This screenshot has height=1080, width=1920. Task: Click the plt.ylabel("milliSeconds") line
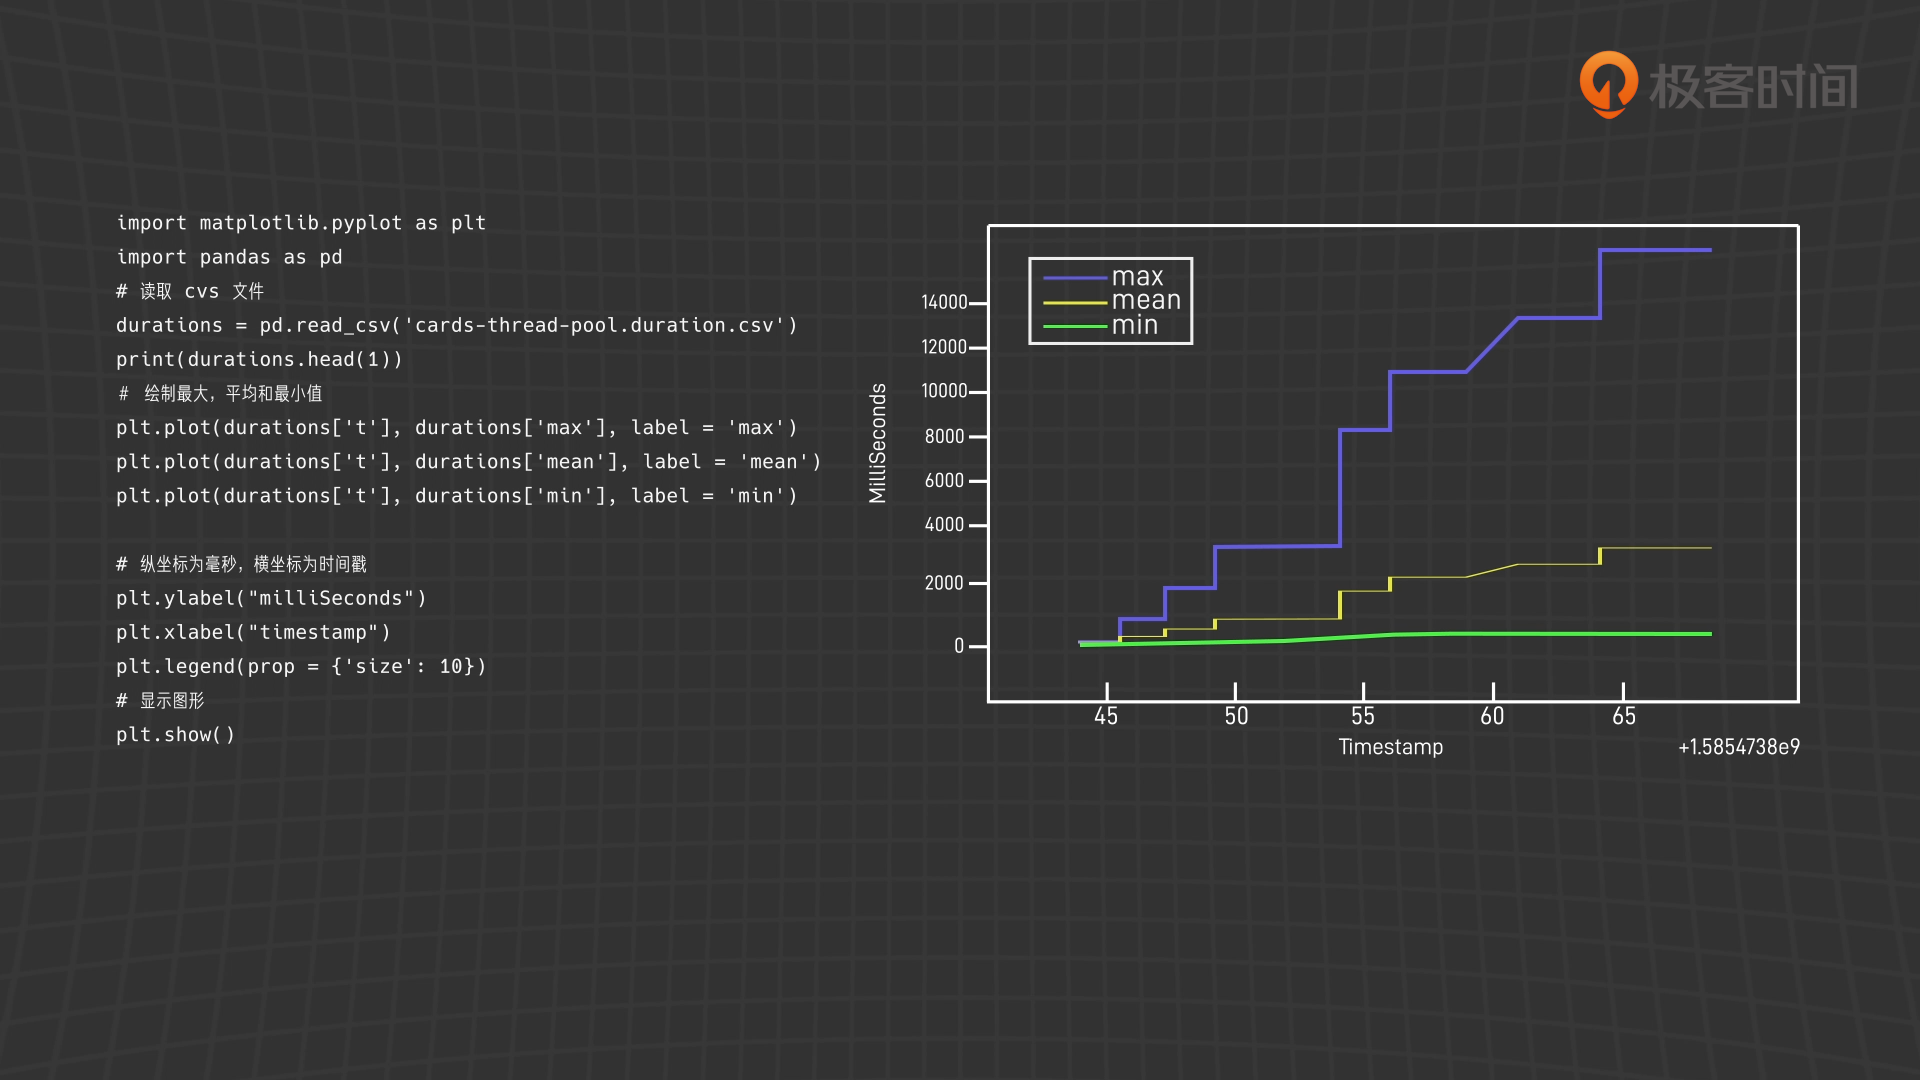coord(271,598)
